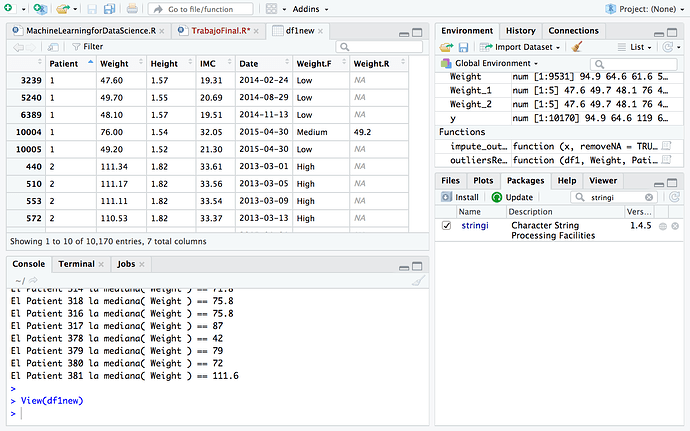The height and width of the screenshot is (431, 690).
Task: Open the Addins menu
Action: tap(310, 9)
